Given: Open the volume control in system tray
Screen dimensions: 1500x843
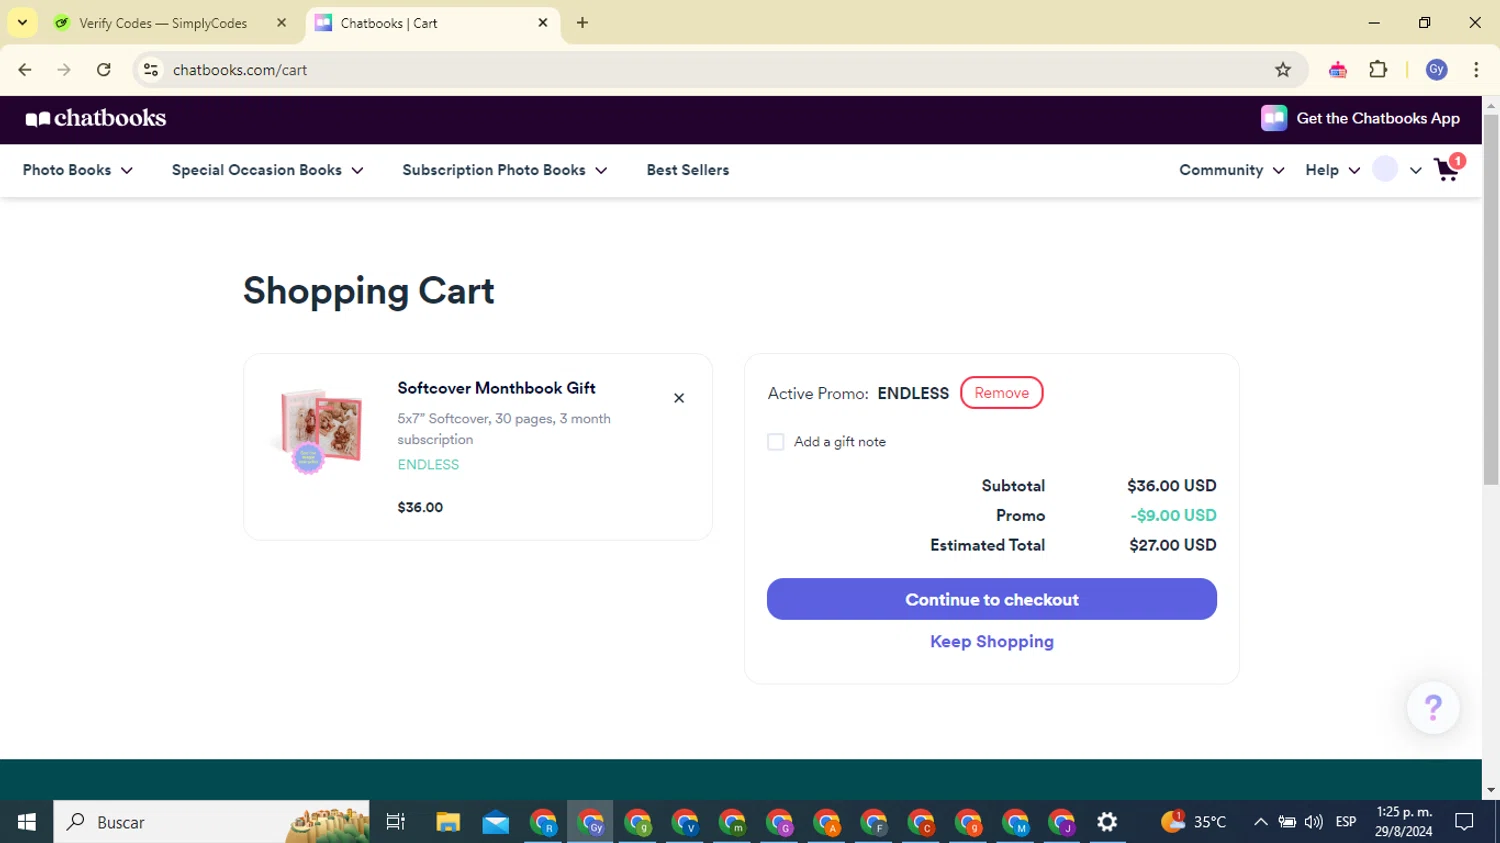Looking at the screenshot, I should click(x=1314, y=822).
